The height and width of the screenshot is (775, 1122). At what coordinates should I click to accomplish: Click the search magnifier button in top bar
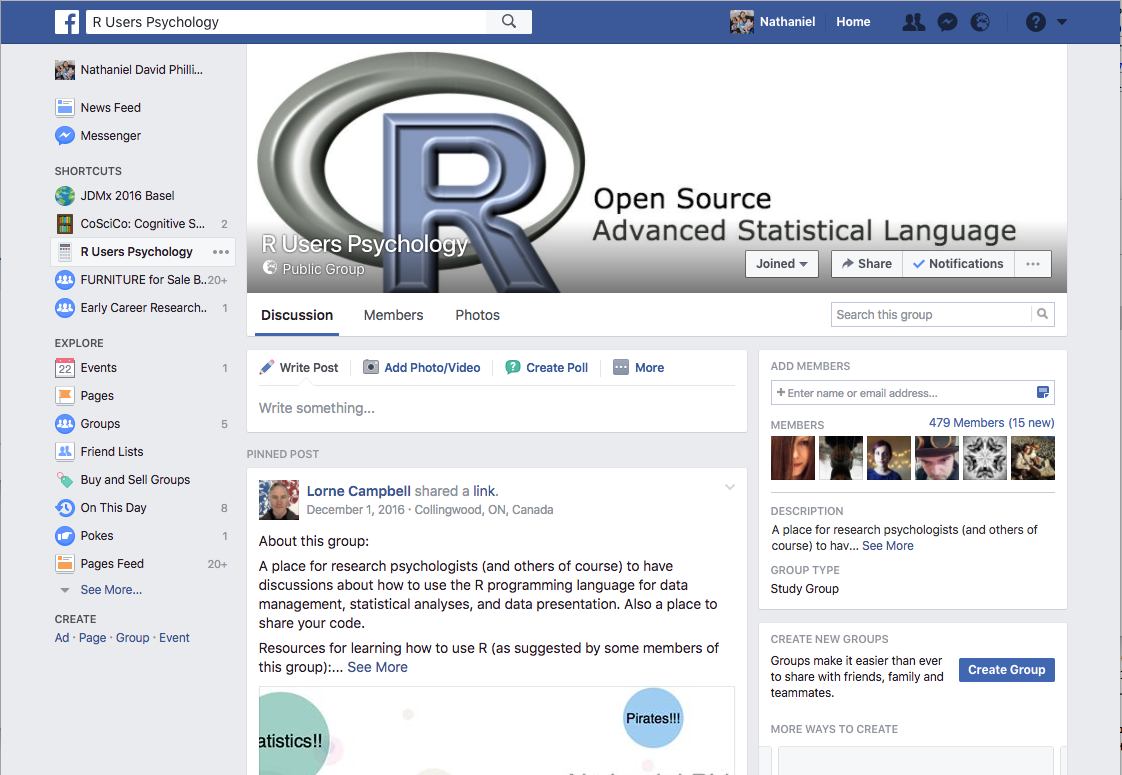pyautogui.click(x=509, y=21)
